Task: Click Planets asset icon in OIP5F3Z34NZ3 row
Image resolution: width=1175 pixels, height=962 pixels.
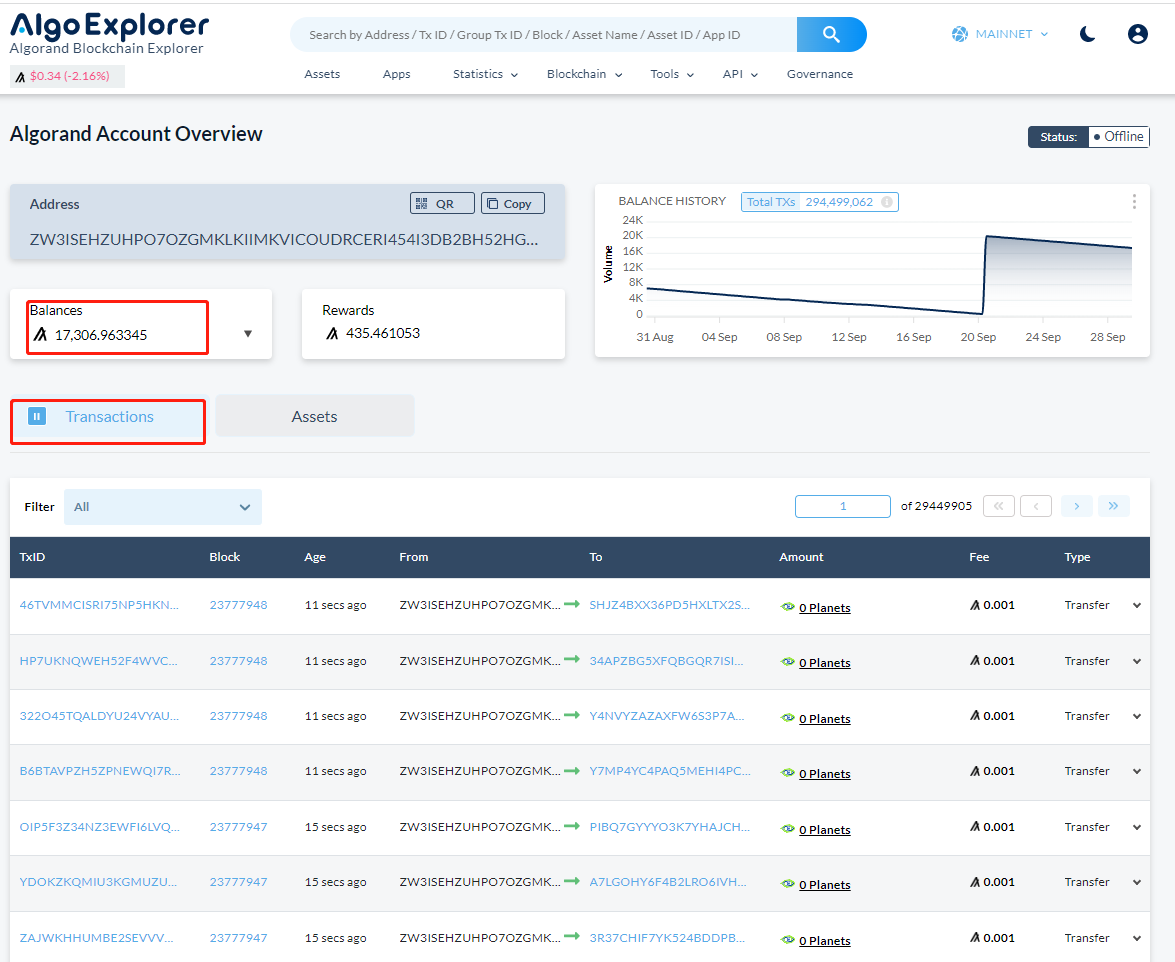Action: point(788,829)
